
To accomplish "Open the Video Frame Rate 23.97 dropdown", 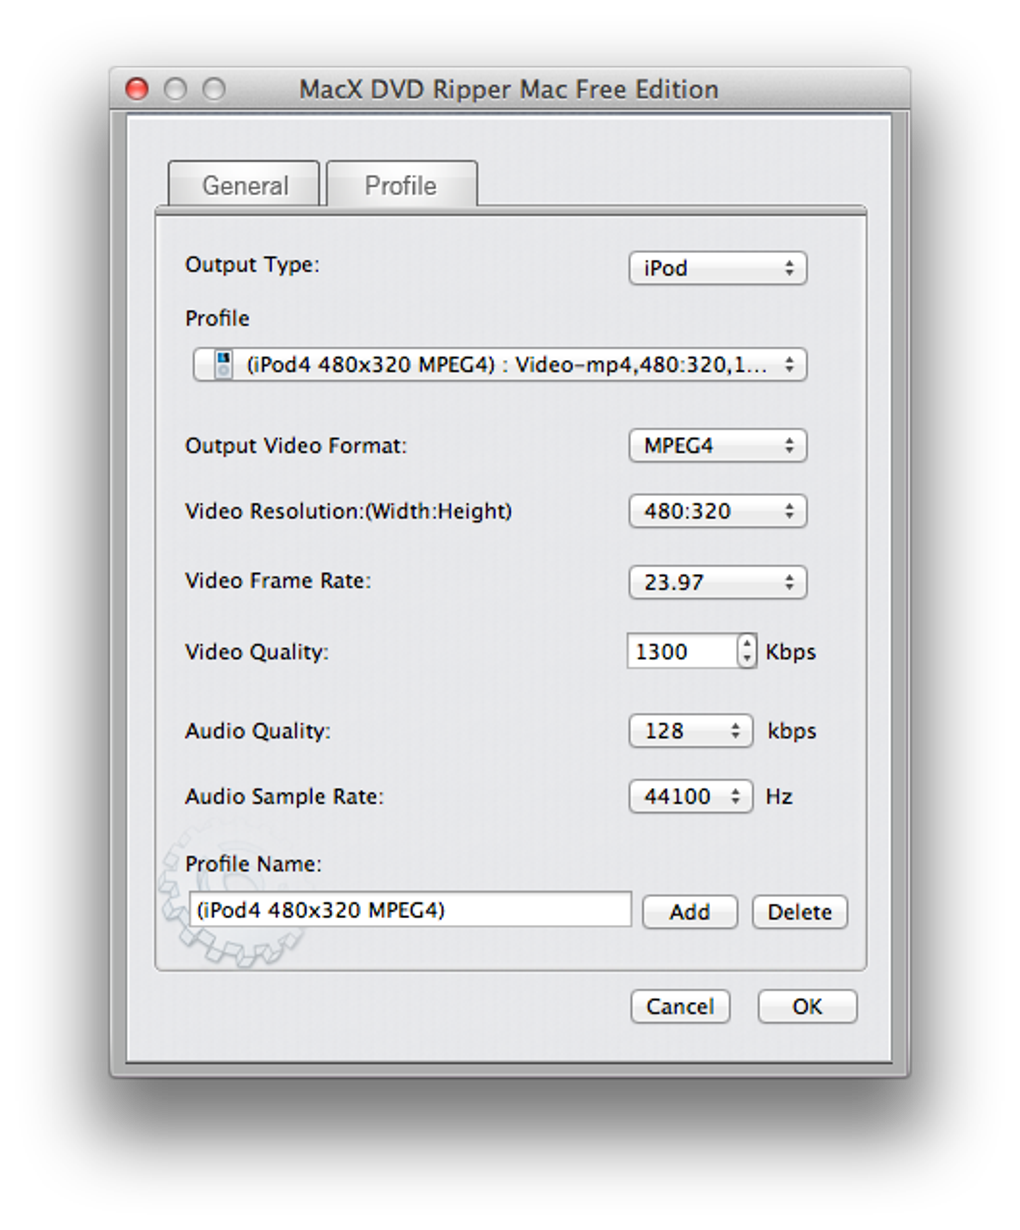I will coord(717,582).
